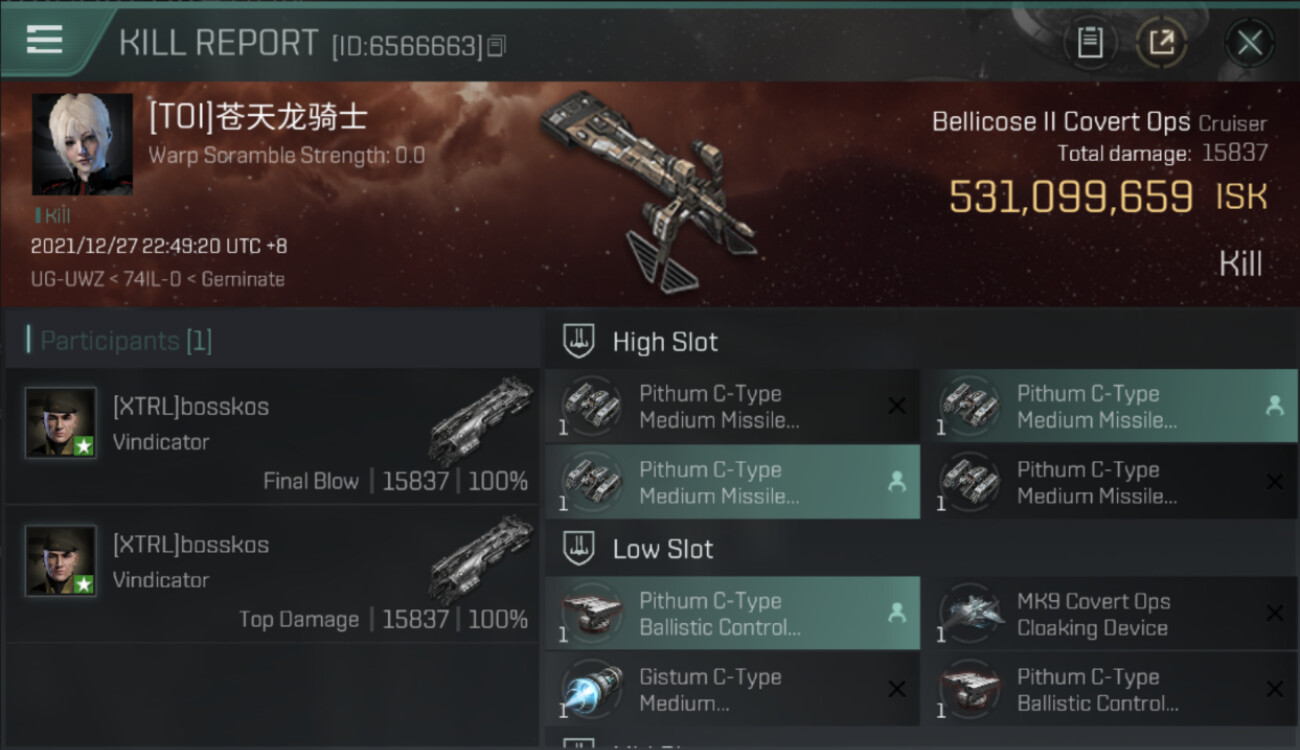Click the clipboard report icon
The height and width of the screenshot is (750, 1300).
pyautogui.click(x=1089, y=43)
